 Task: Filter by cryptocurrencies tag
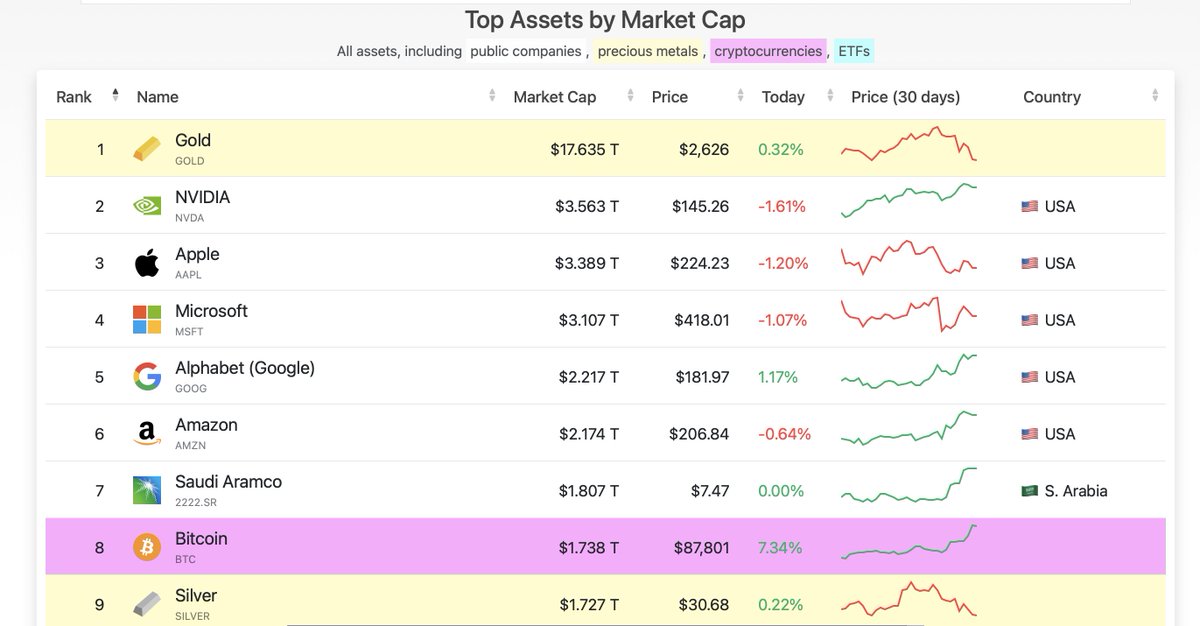click(x=768, y=51)
